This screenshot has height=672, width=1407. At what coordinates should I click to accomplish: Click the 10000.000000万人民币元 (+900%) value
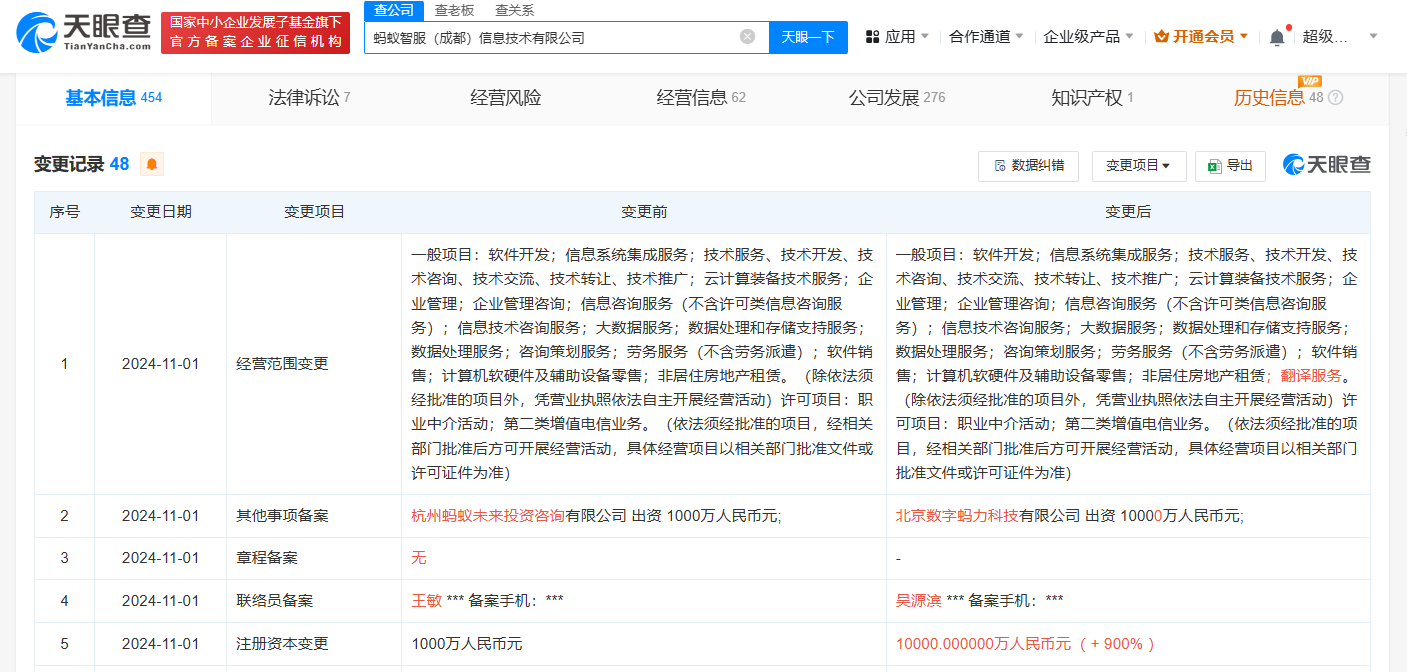coord(1026,644)
